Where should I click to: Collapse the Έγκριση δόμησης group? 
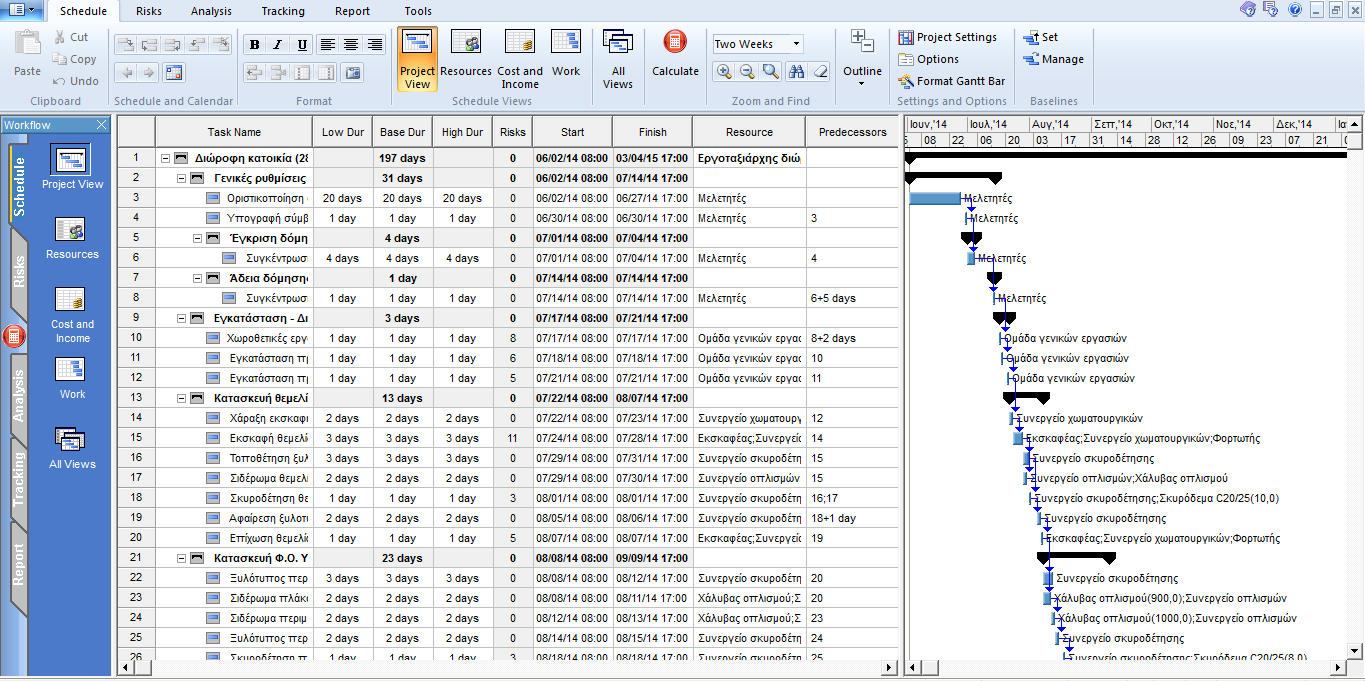tap(198, 238)
